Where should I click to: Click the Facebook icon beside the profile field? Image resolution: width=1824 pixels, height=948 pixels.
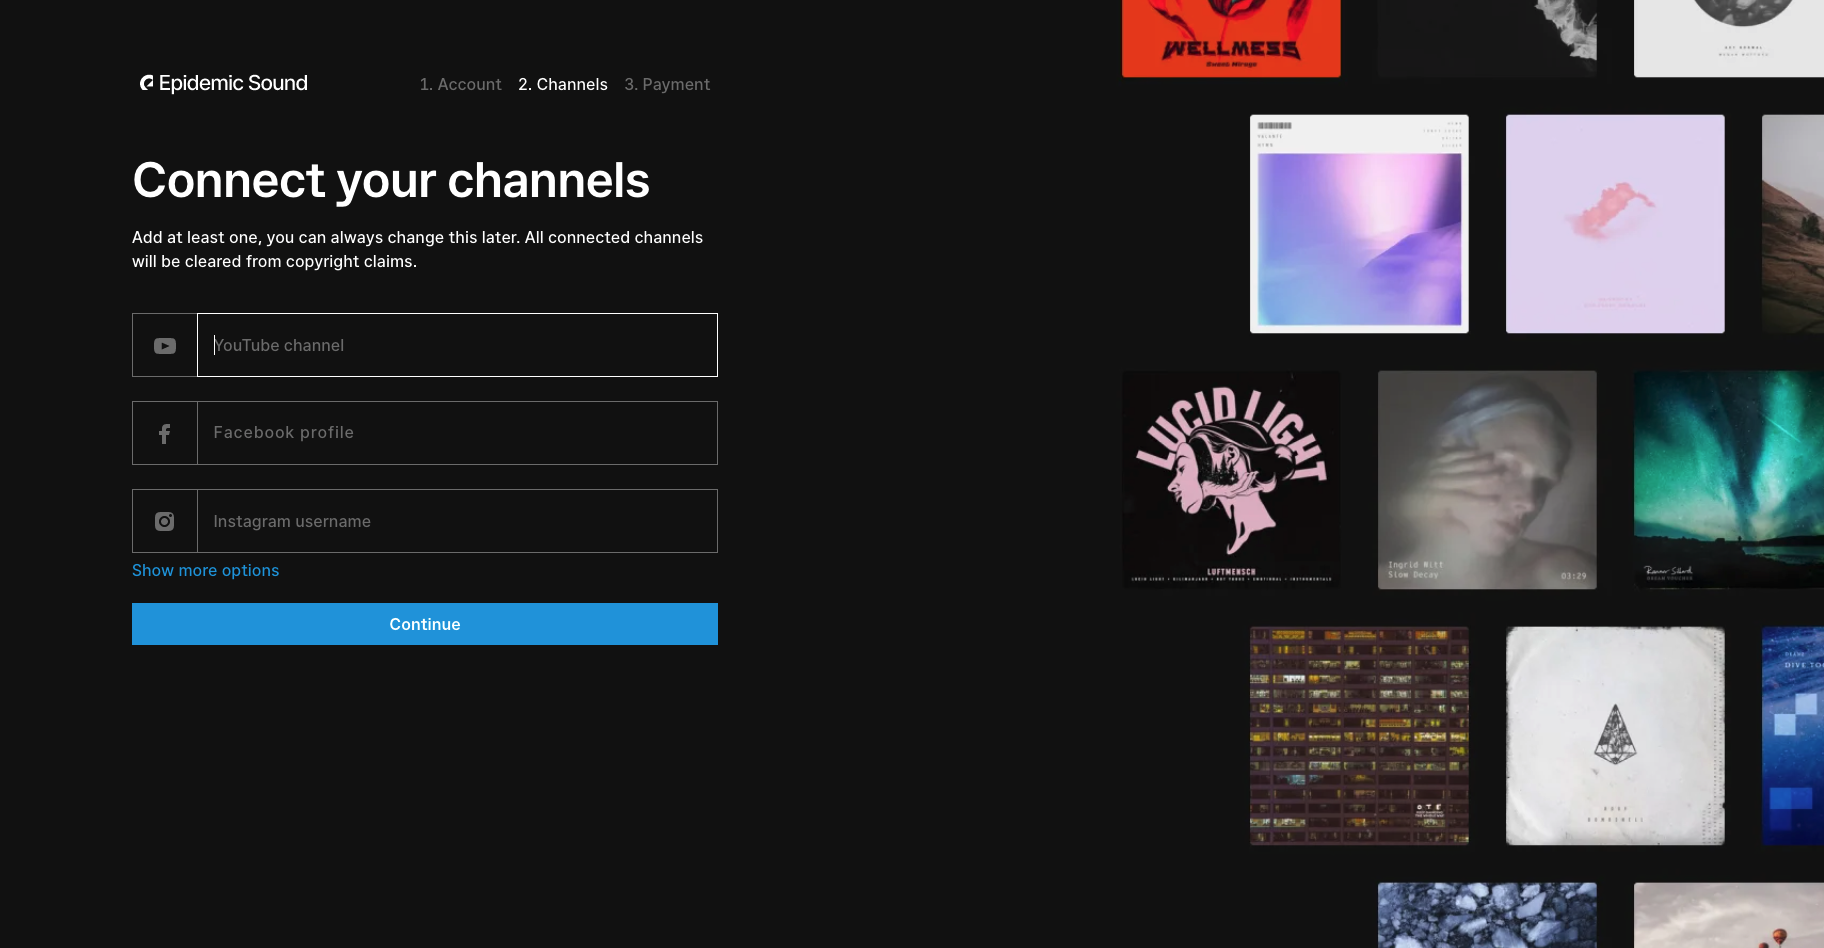tap(165, 434)
